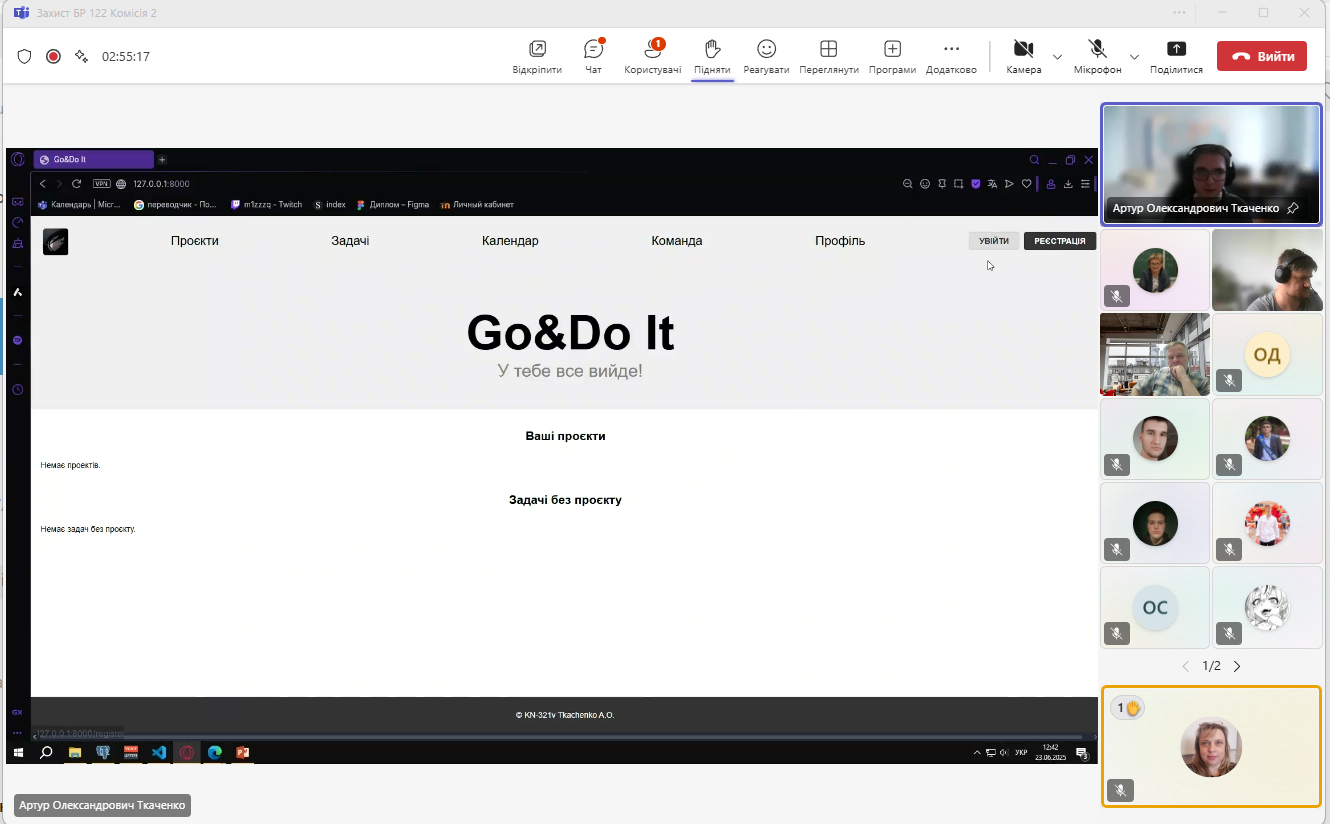
Task: Click Задачі in the Go&Do It navigation
Action: tap(350, 241)
